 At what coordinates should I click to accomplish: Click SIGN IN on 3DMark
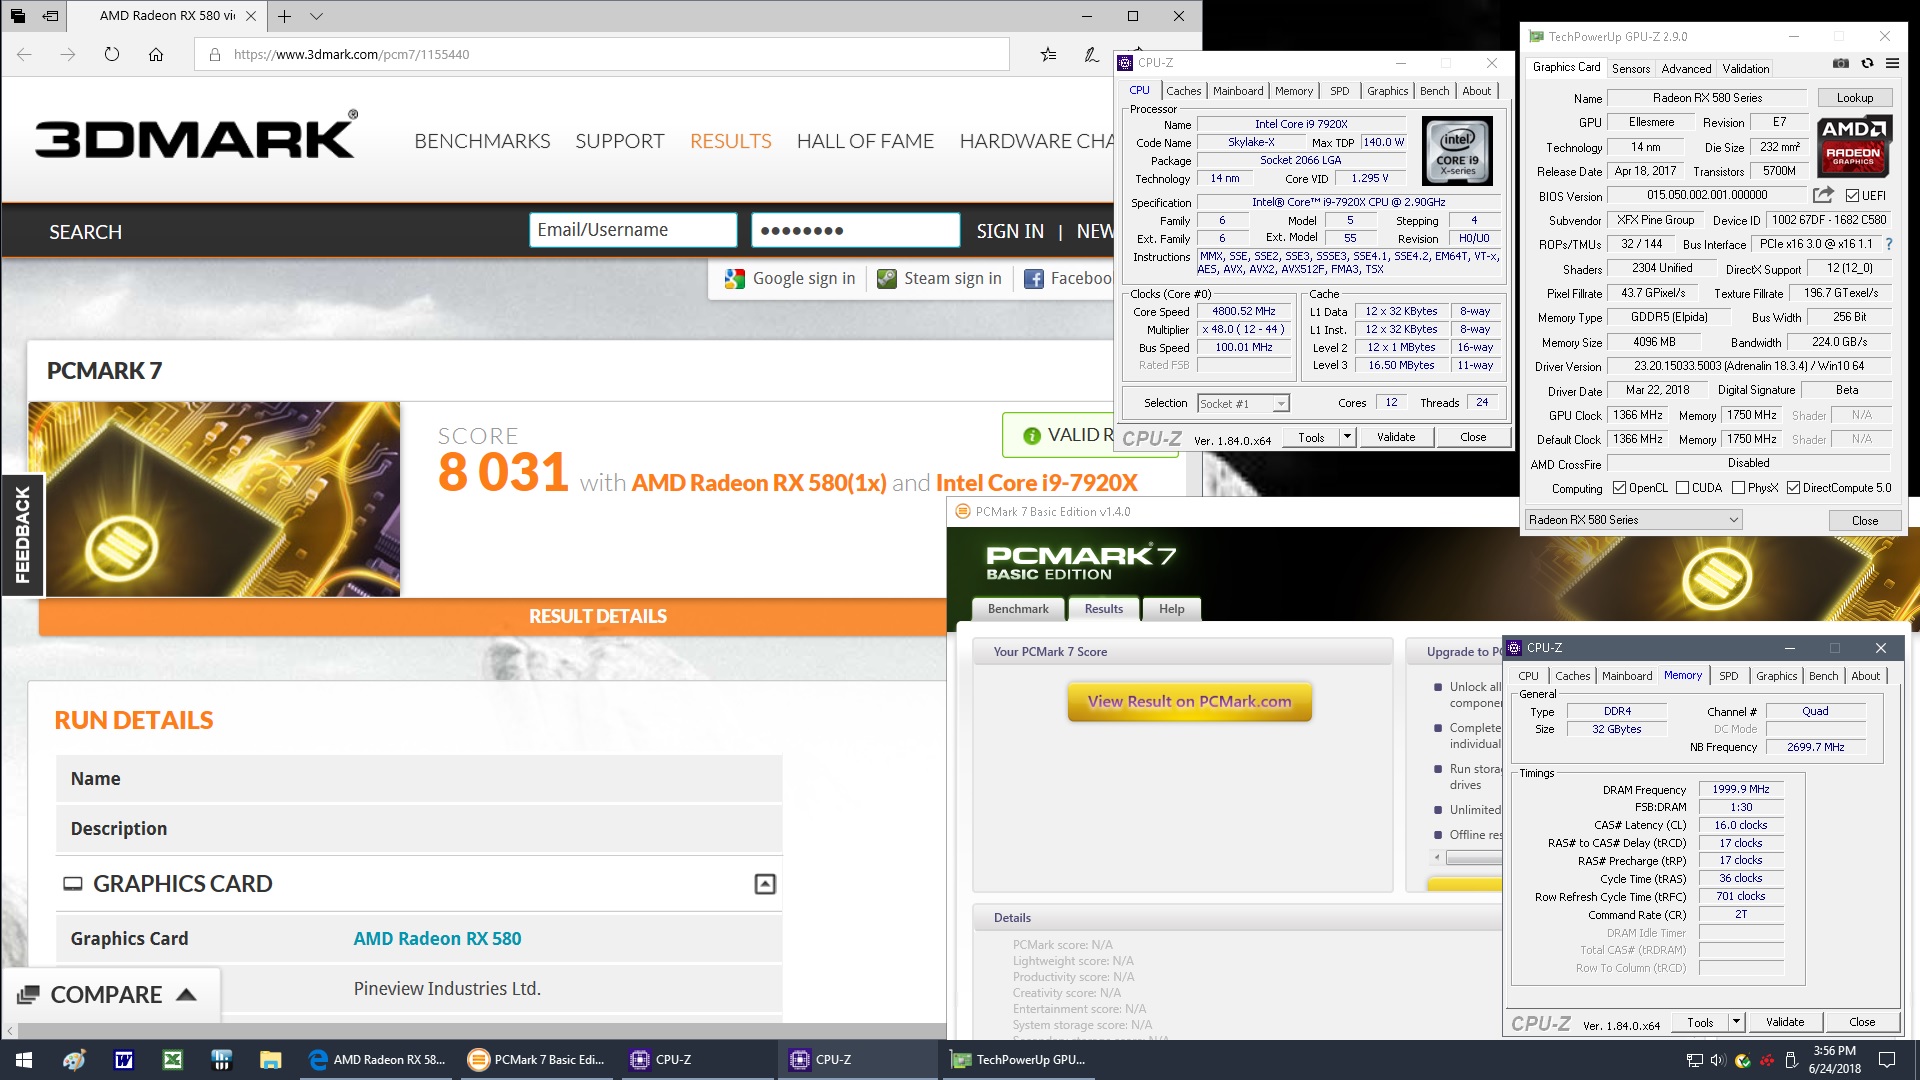click(1010, 232)
